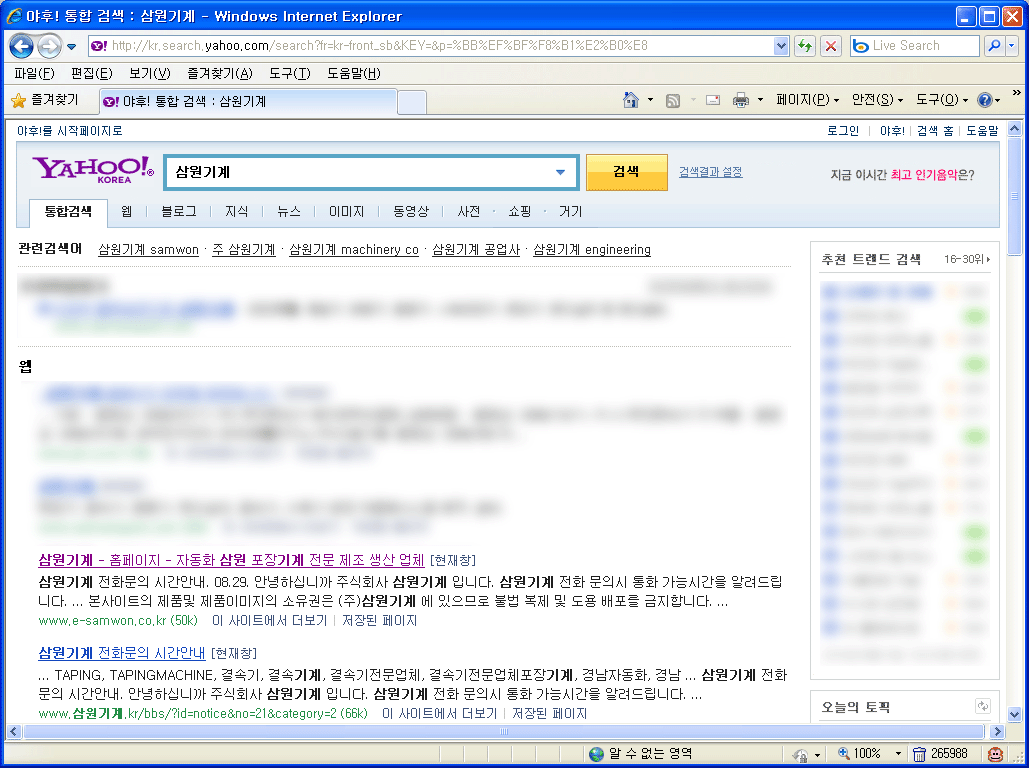Print the page with the printer icon
Viewport: 1029px width, 768px height.
[740, 100]
